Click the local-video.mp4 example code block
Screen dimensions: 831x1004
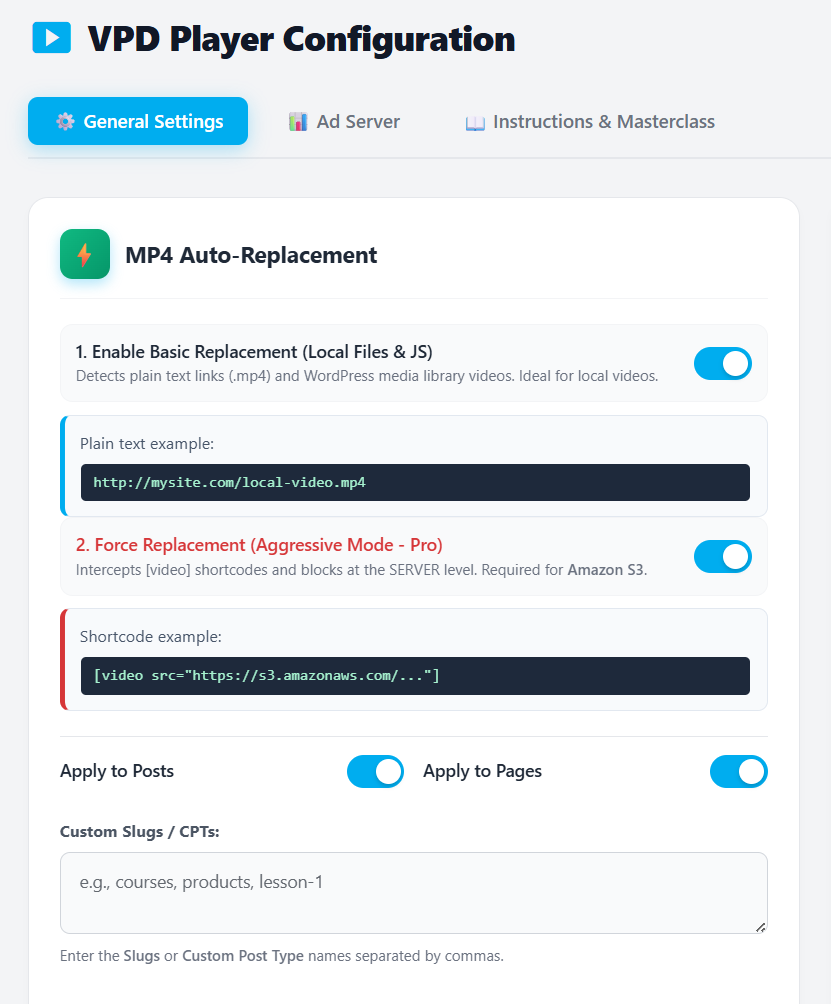pos(415,482)
